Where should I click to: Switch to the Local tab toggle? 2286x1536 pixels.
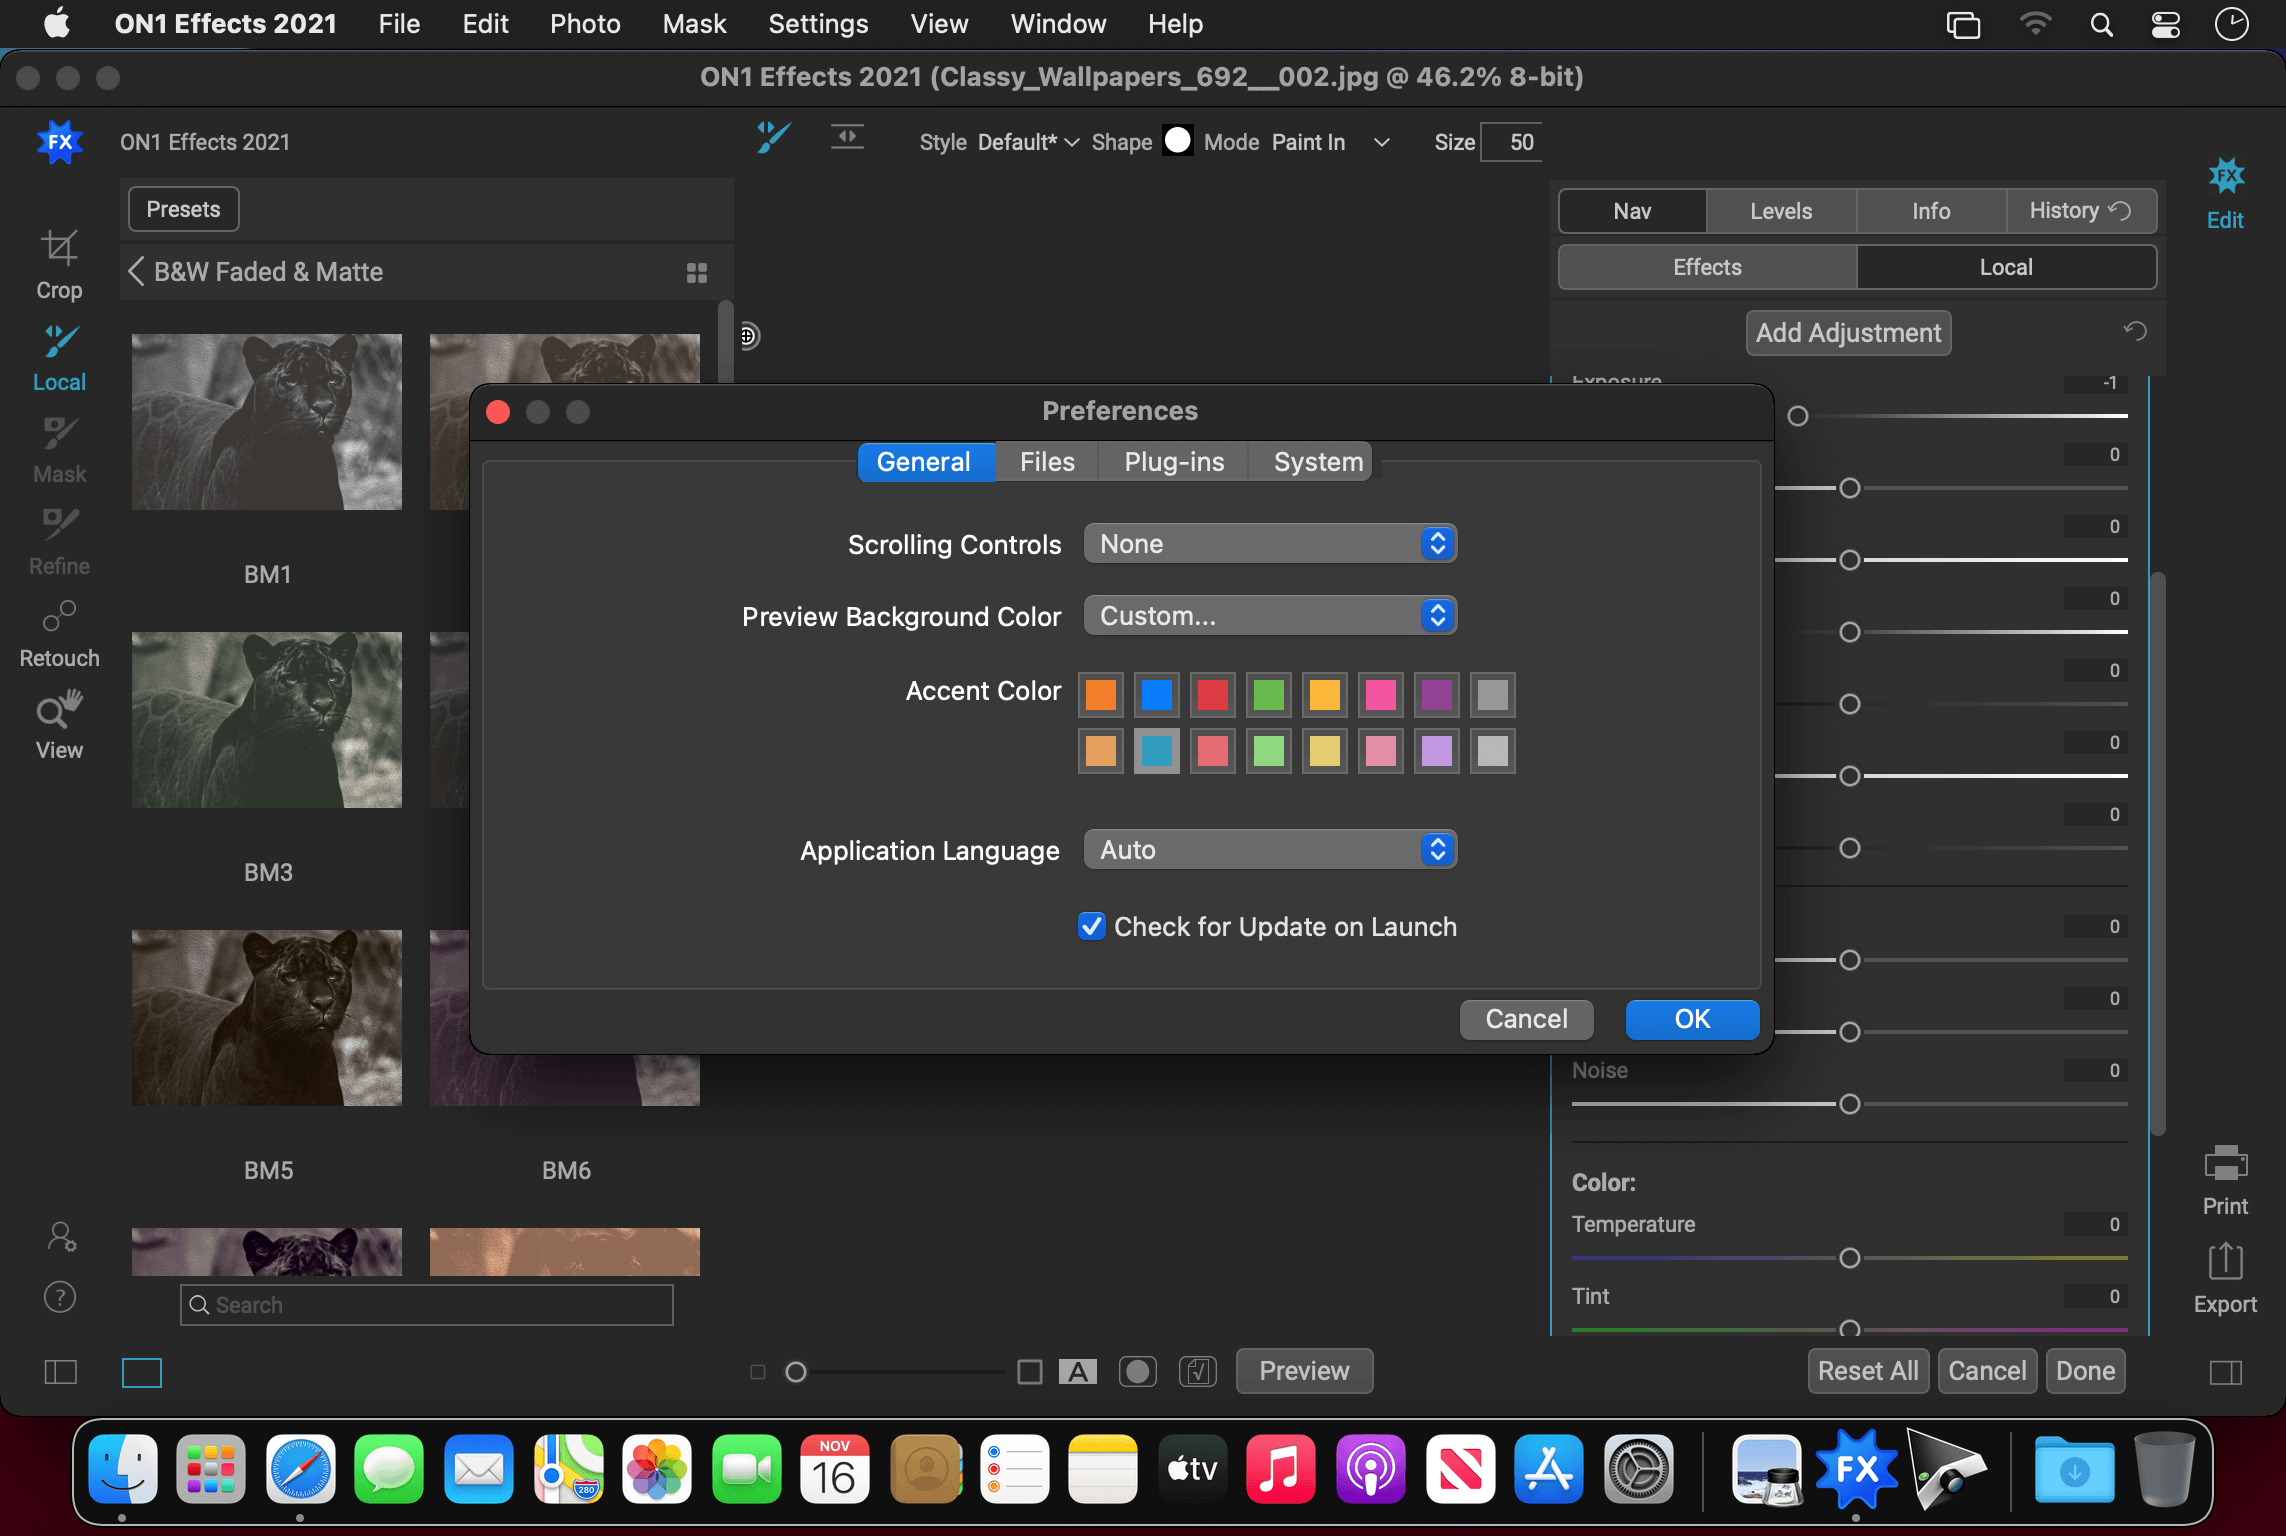pyautogui.click(x=2005, y=267)
